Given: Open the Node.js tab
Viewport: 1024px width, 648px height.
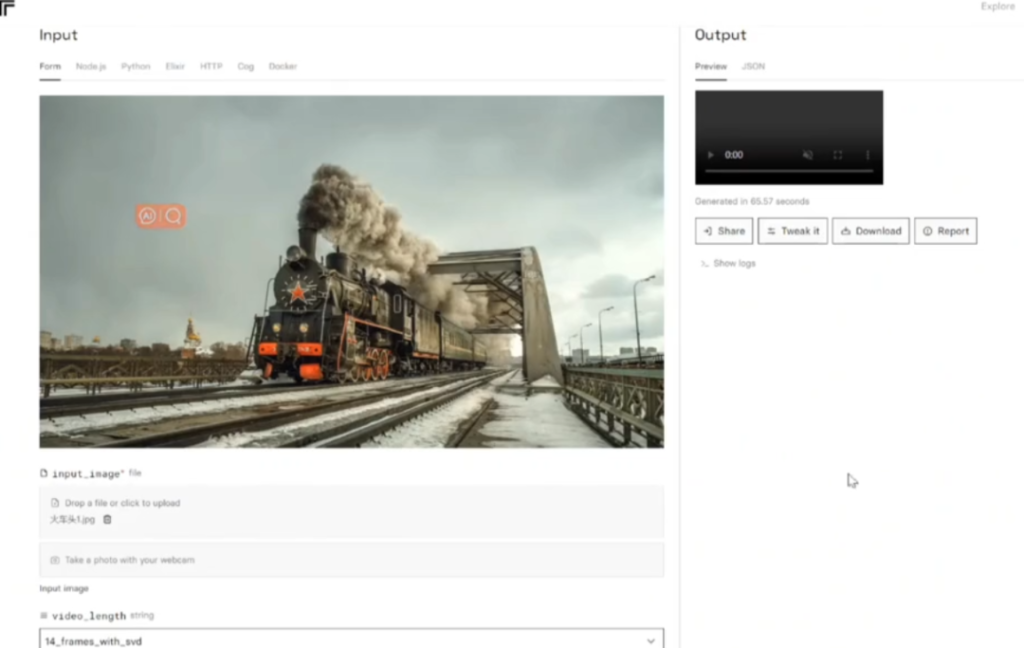Looking at the screenshot, I should click(91, 66).
